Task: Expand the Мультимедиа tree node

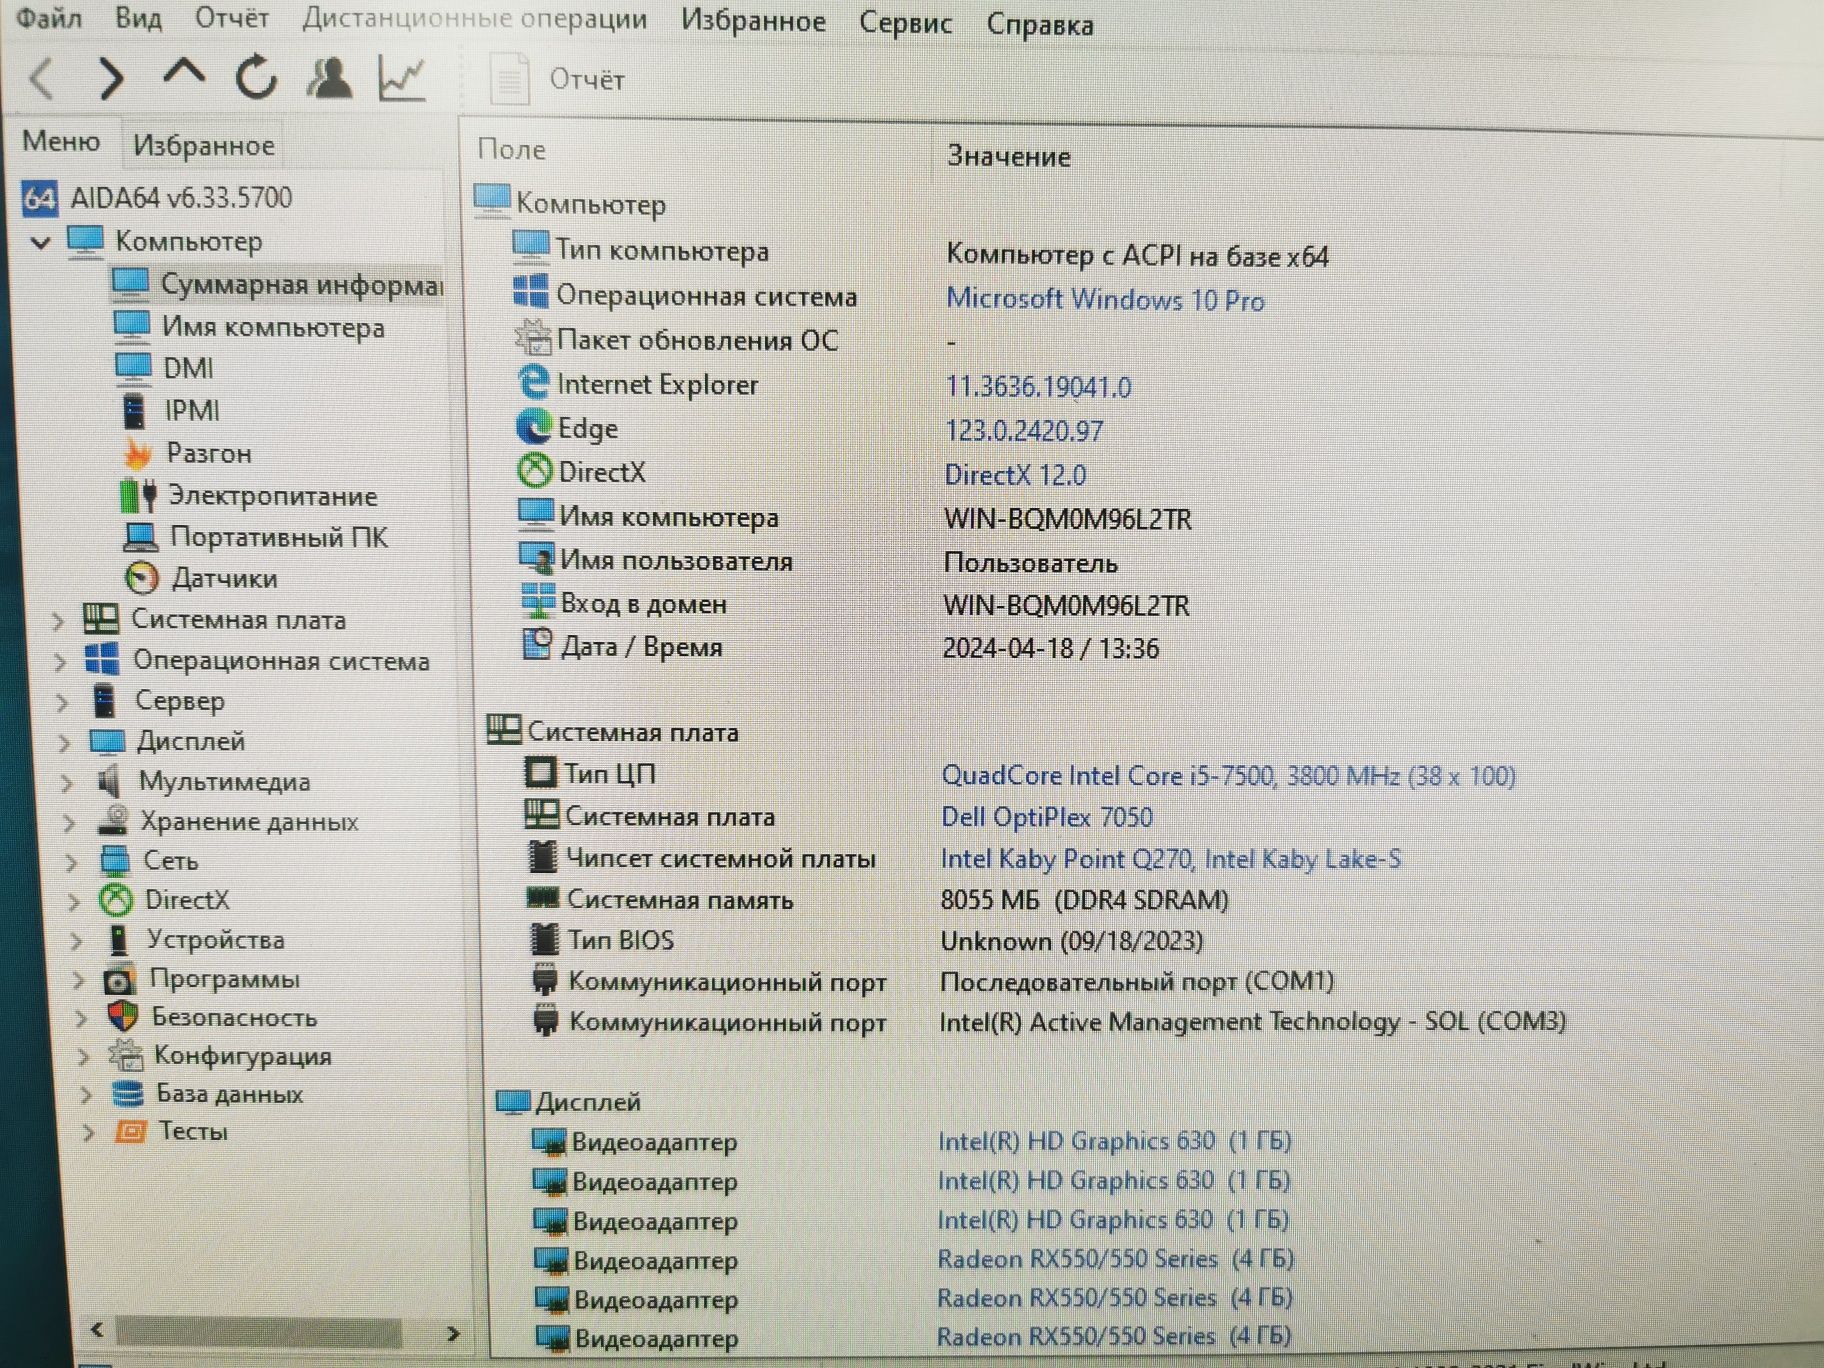Action: (x=67, y=782)
